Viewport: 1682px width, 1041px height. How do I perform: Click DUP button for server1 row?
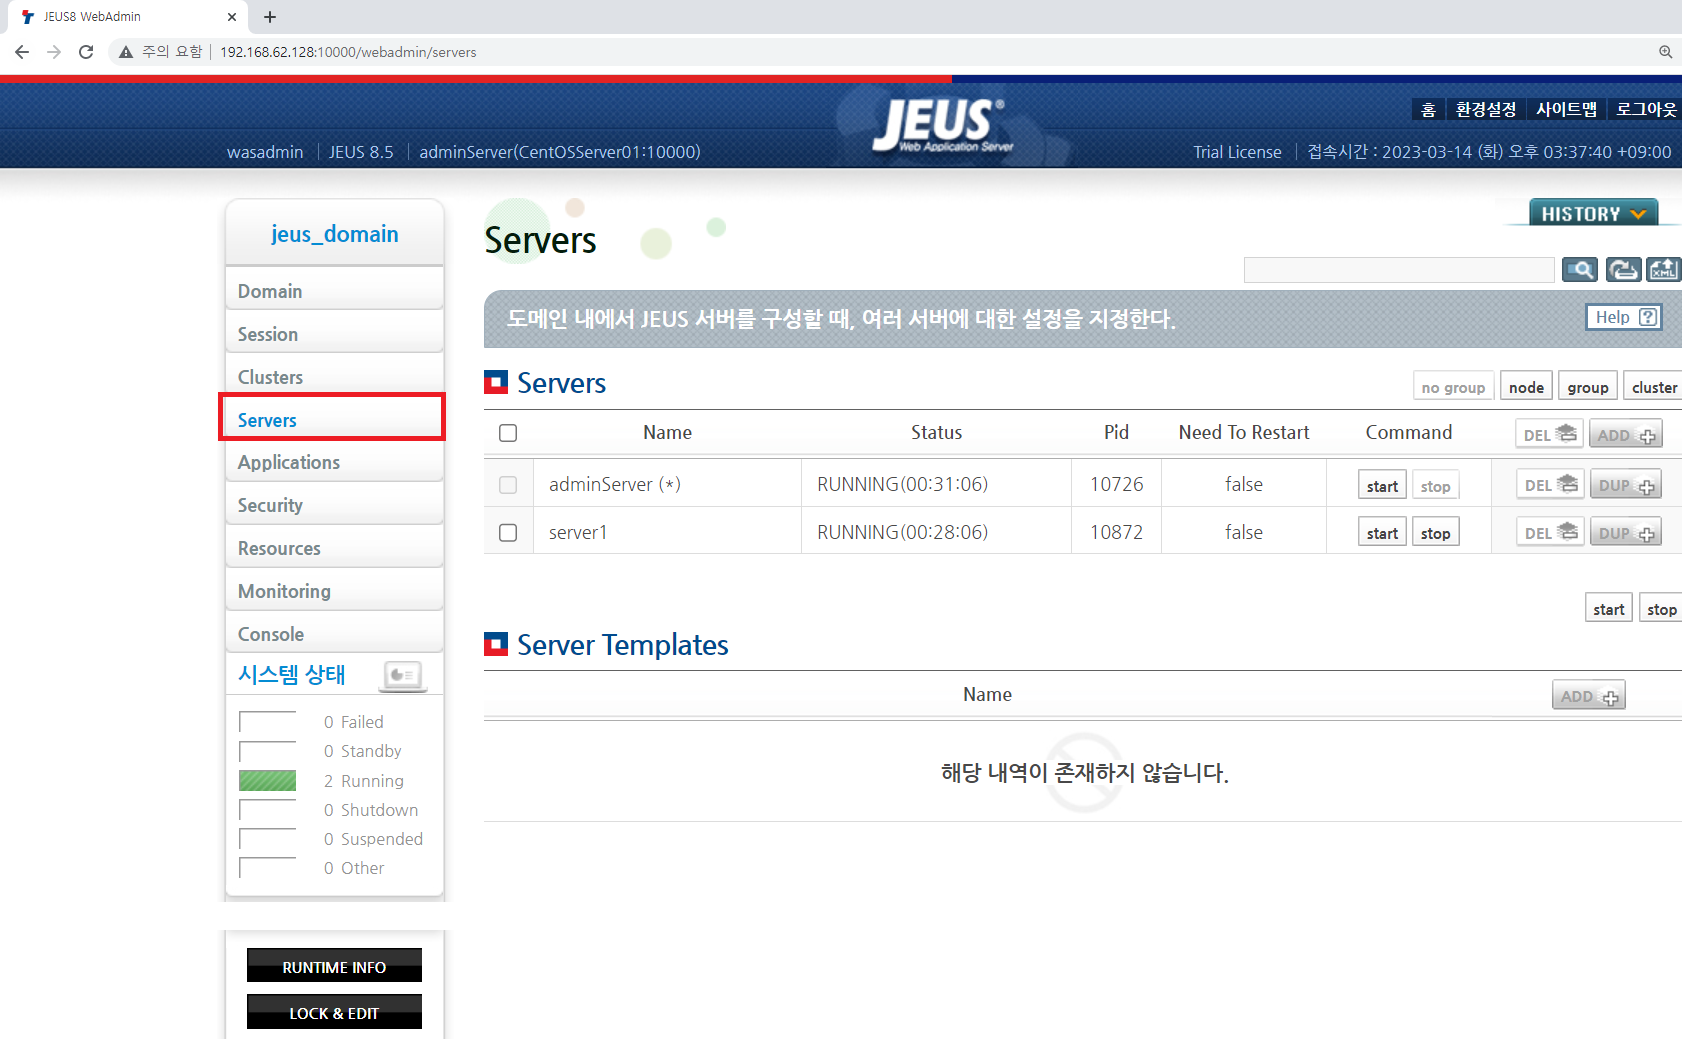[1626, 533]
